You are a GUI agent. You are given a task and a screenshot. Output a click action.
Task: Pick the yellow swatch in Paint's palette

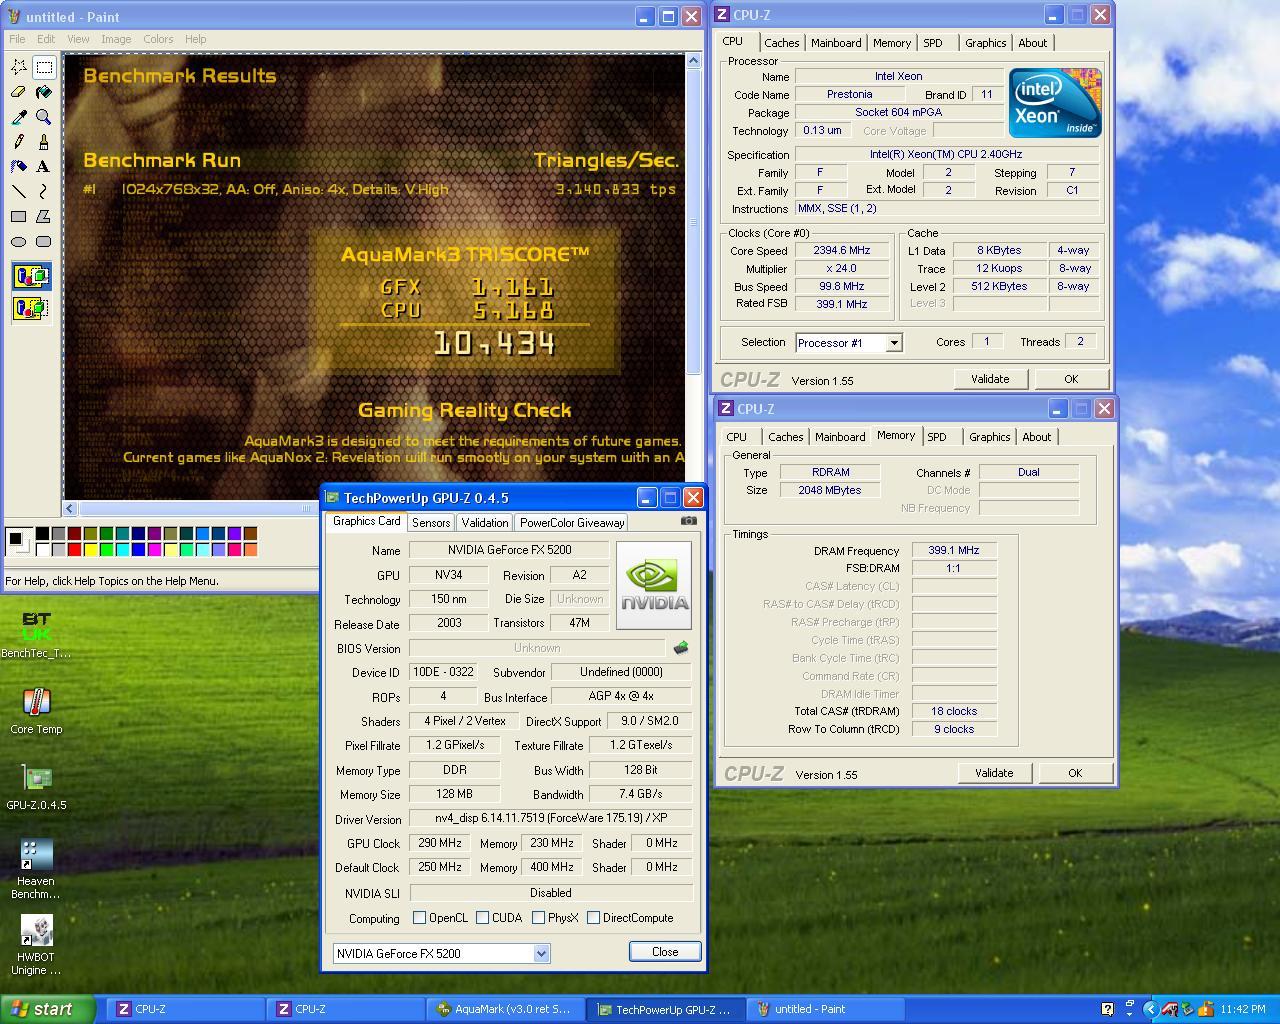click(x=90, y=549)
